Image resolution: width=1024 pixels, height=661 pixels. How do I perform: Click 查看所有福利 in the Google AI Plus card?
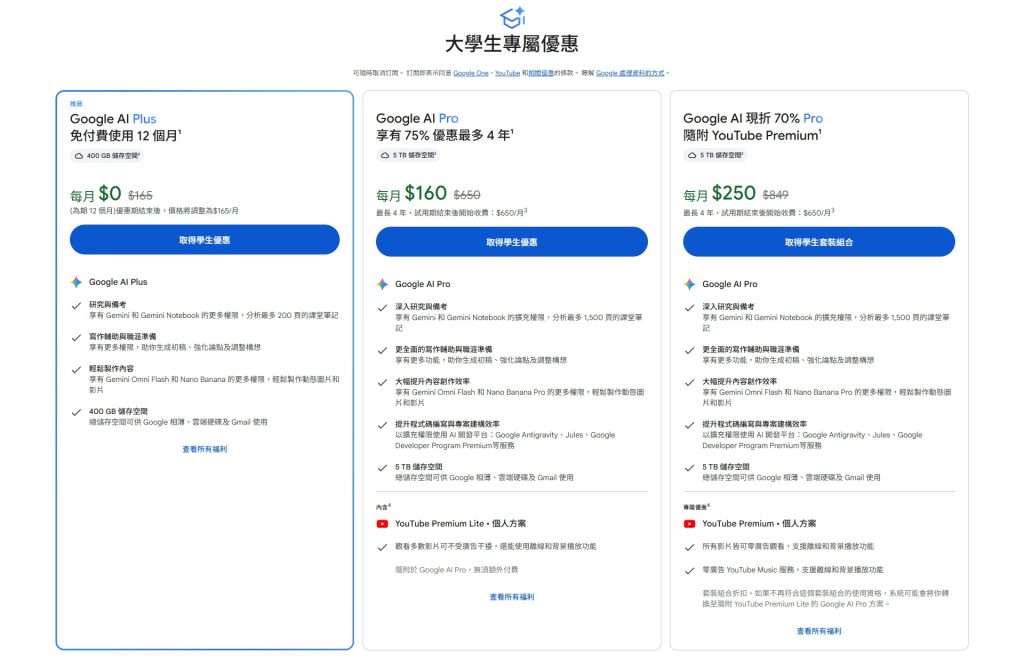[x=205, y=449]
